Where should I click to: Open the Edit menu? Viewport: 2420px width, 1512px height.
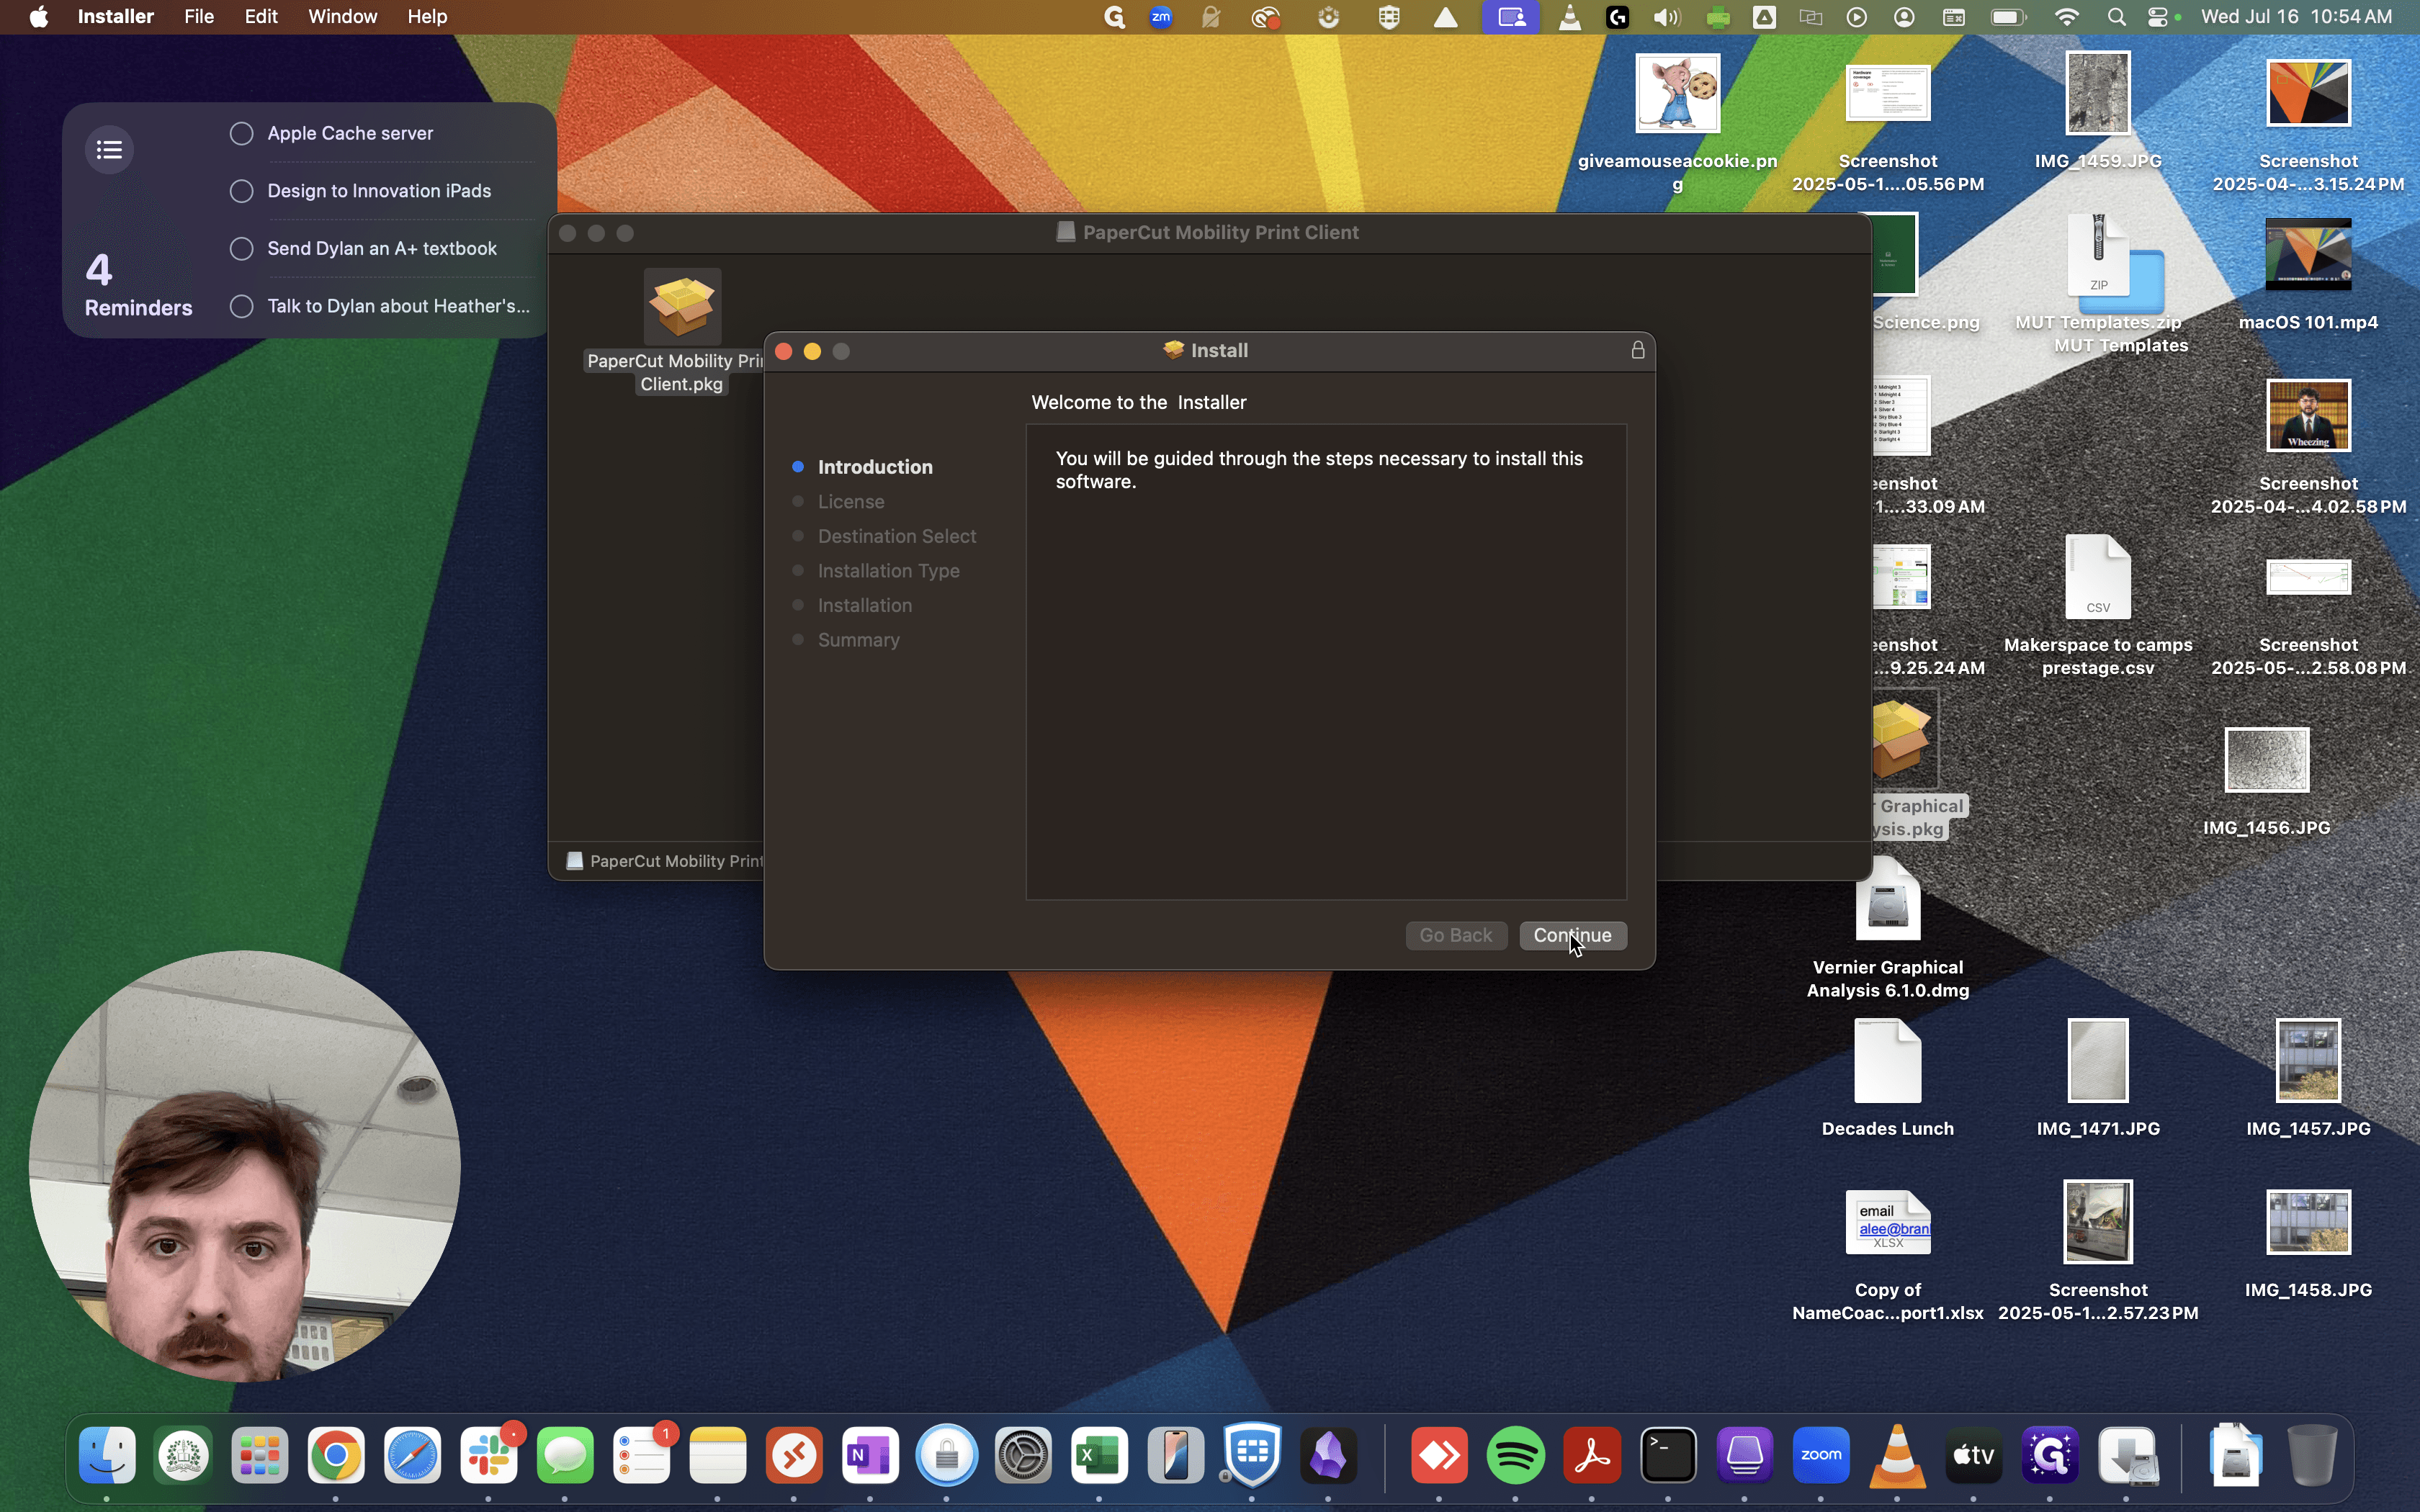point(261,17)
